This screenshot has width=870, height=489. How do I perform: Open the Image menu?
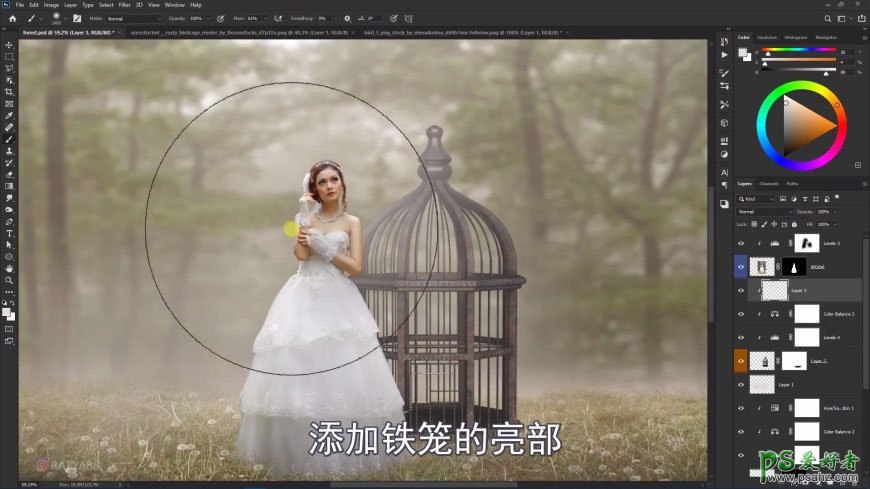click(51, 4)
